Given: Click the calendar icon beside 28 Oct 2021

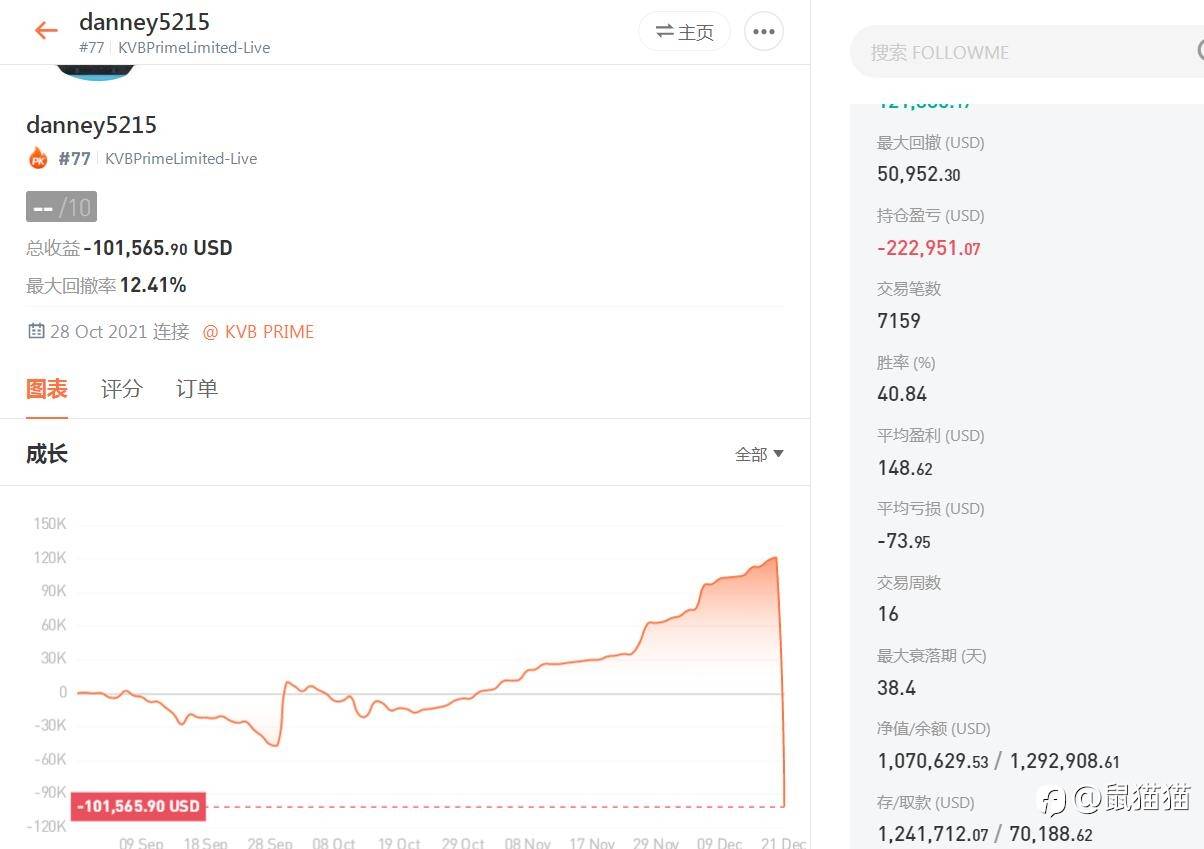Looking at the screenshot, I should 36,331.
